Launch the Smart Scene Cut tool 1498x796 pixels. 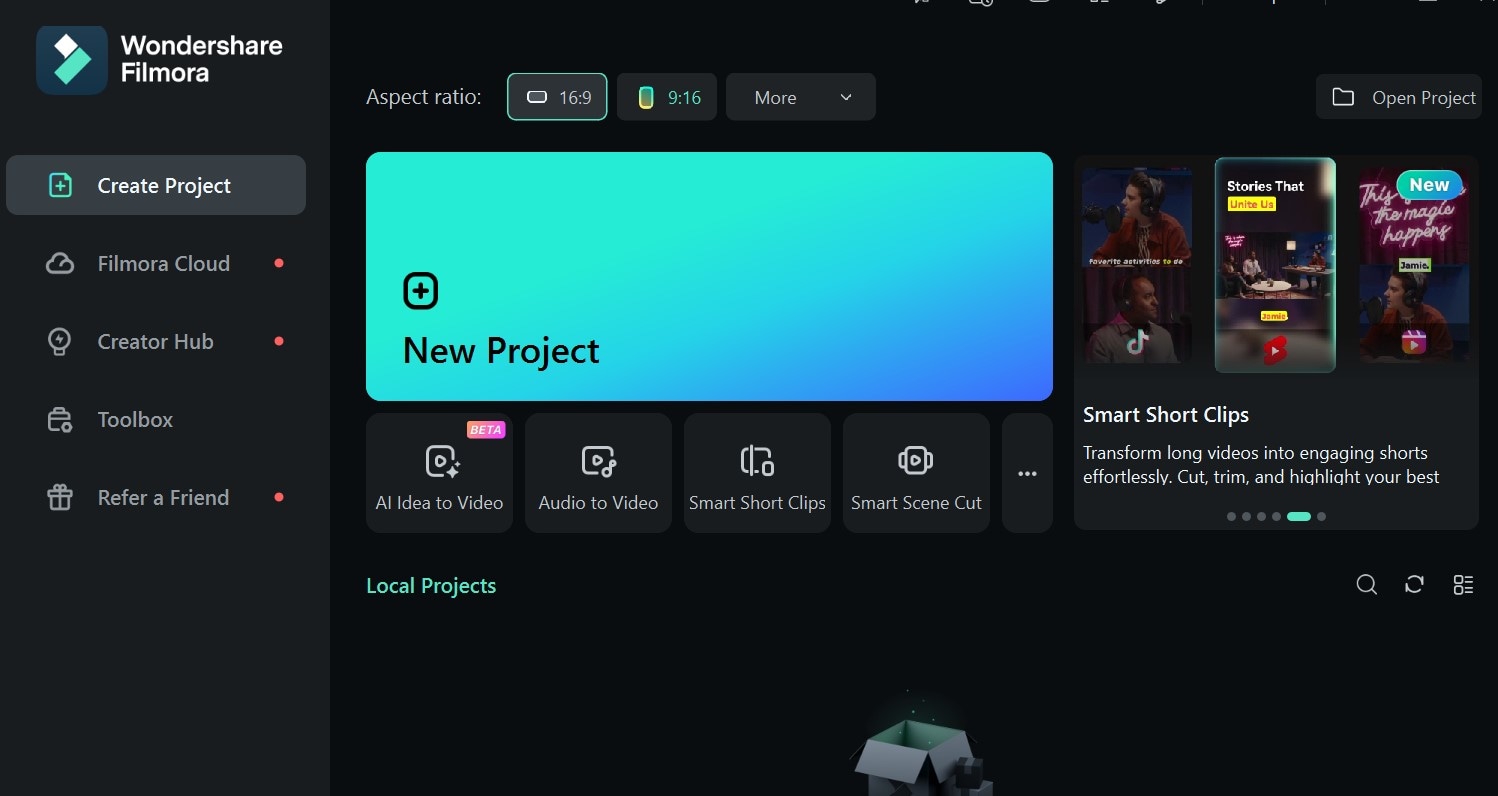[916, 473]
